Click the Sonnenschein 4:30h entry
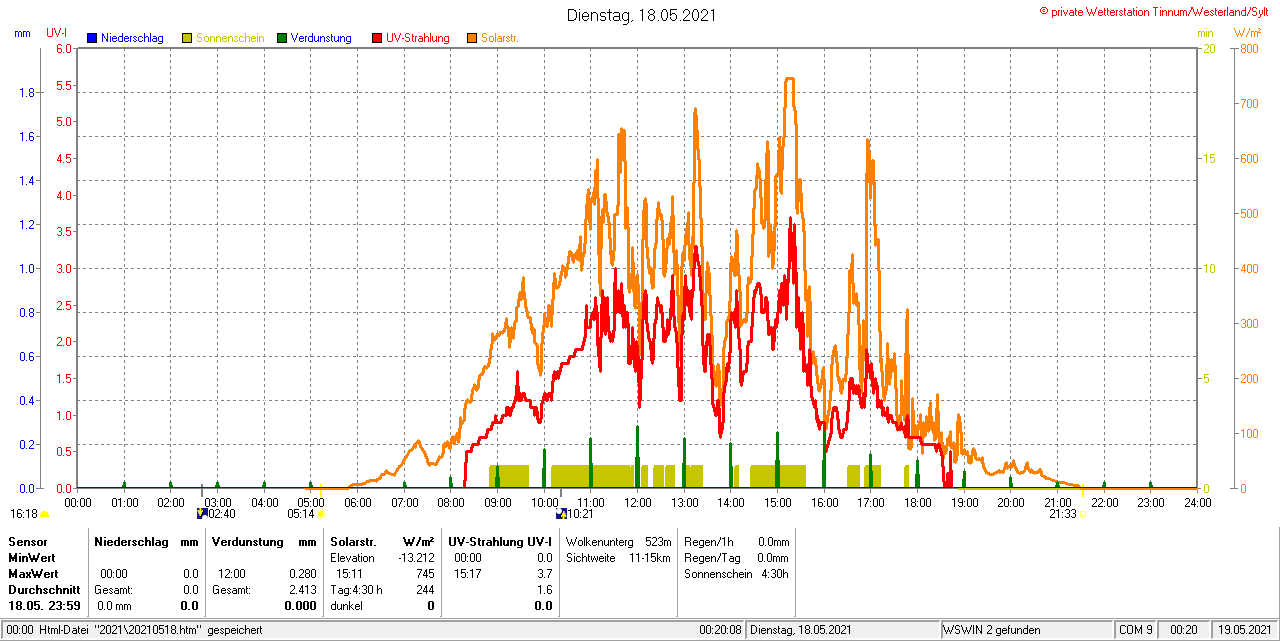Image resolution: width=1280 pixels, height=641 pixels. [x=736, y=574]
